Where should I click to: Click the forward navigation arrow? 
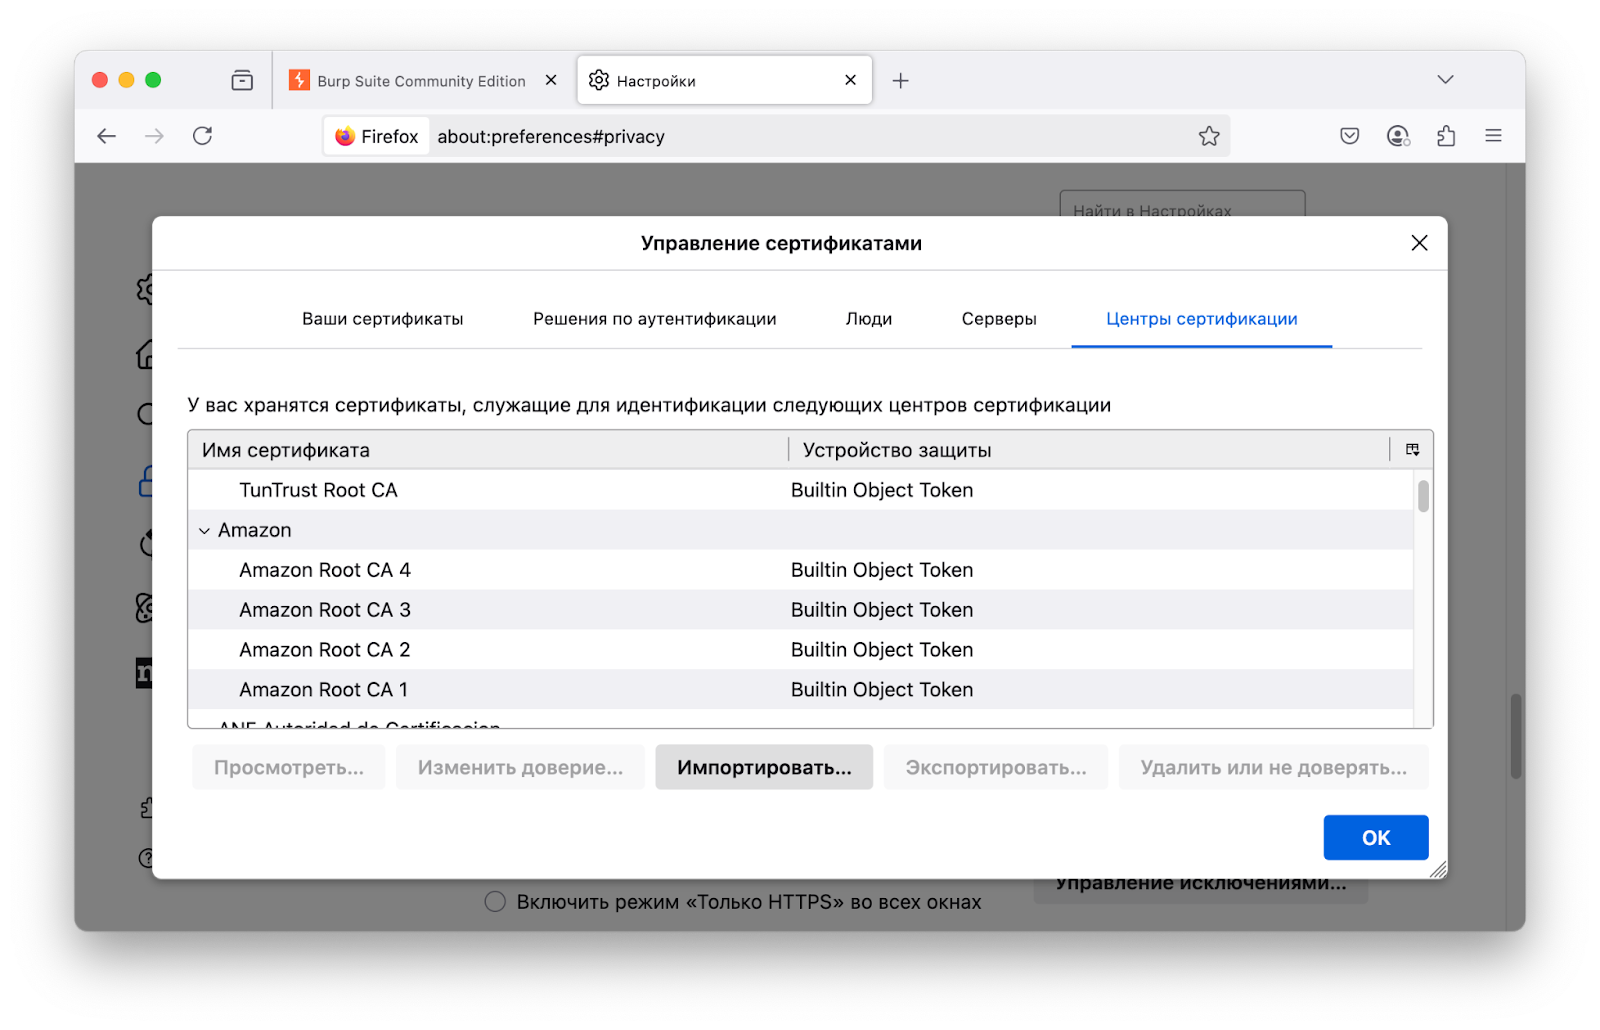[x=154, y=136]
